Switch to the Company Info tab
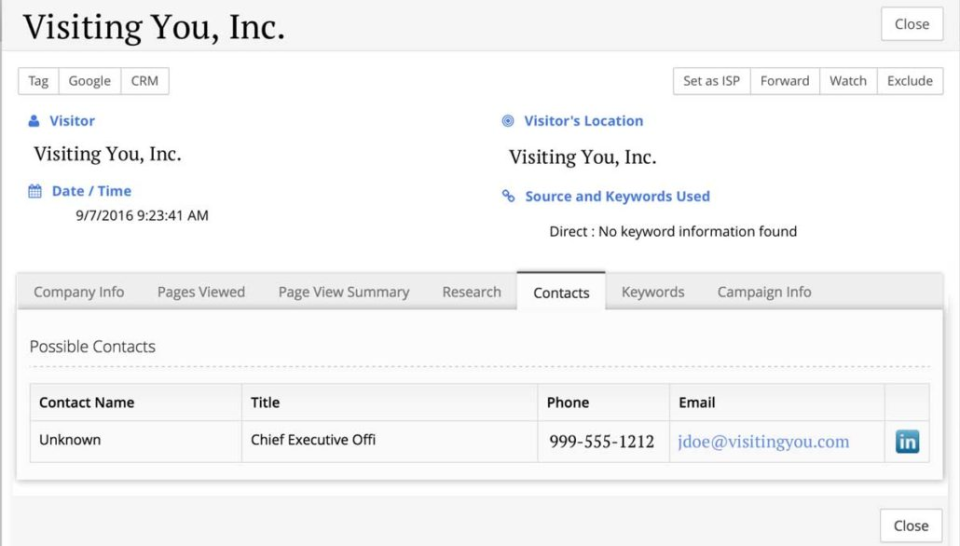Screen dimensions: 960x546 [79, 292]
